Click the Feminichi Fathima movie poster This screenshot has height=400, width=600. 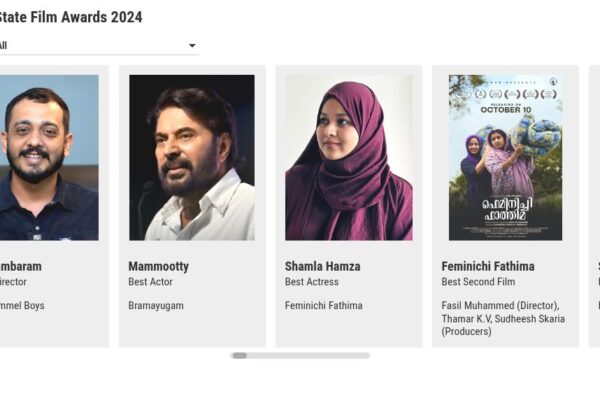pos(505,157)
